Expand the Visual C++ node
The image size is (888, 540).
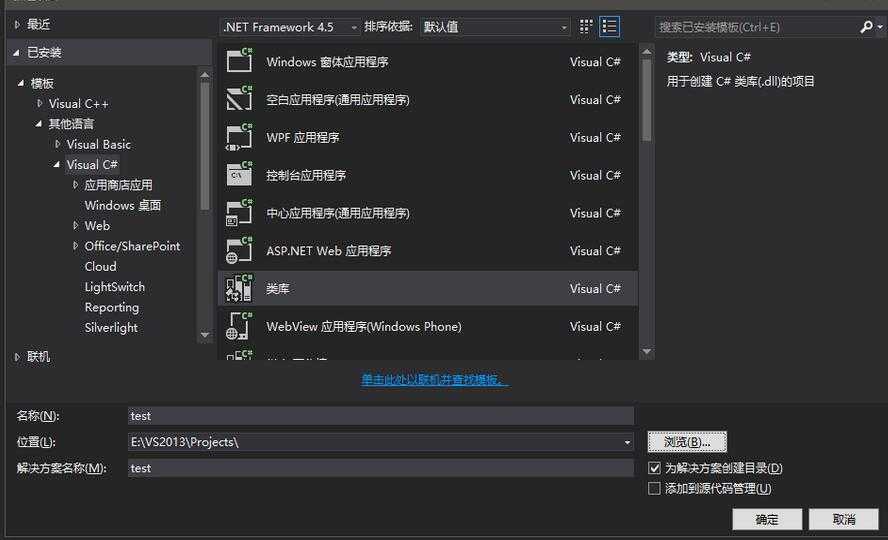(39, 104)
